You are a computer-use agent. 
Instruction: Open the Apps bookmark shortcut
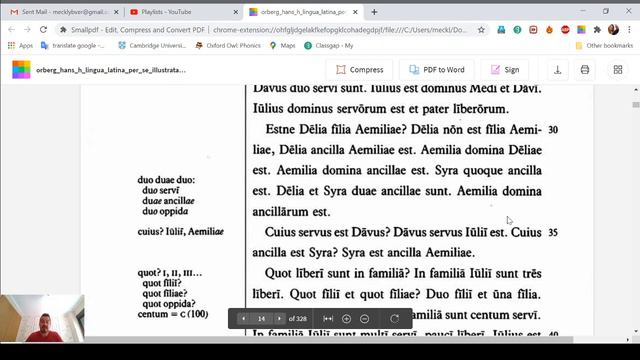tap(20, 46)
